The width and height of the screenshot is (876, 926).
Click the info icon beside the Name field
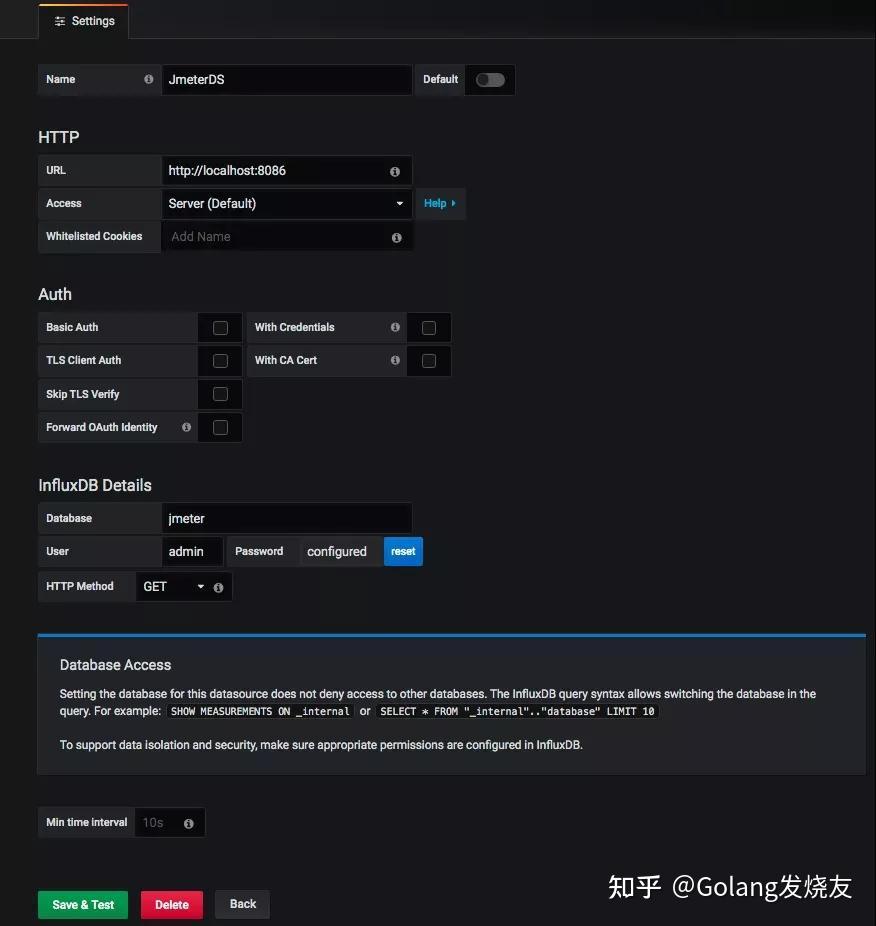pyautogui.click(x=148, y=79)
